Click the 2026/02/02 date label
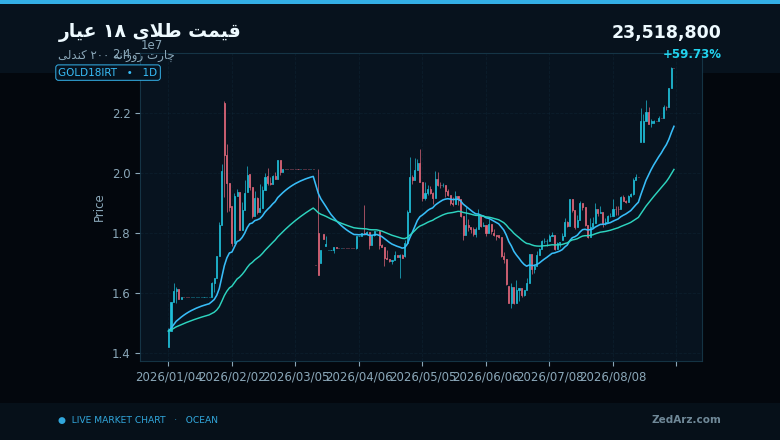780x440 pixels. 232,377
